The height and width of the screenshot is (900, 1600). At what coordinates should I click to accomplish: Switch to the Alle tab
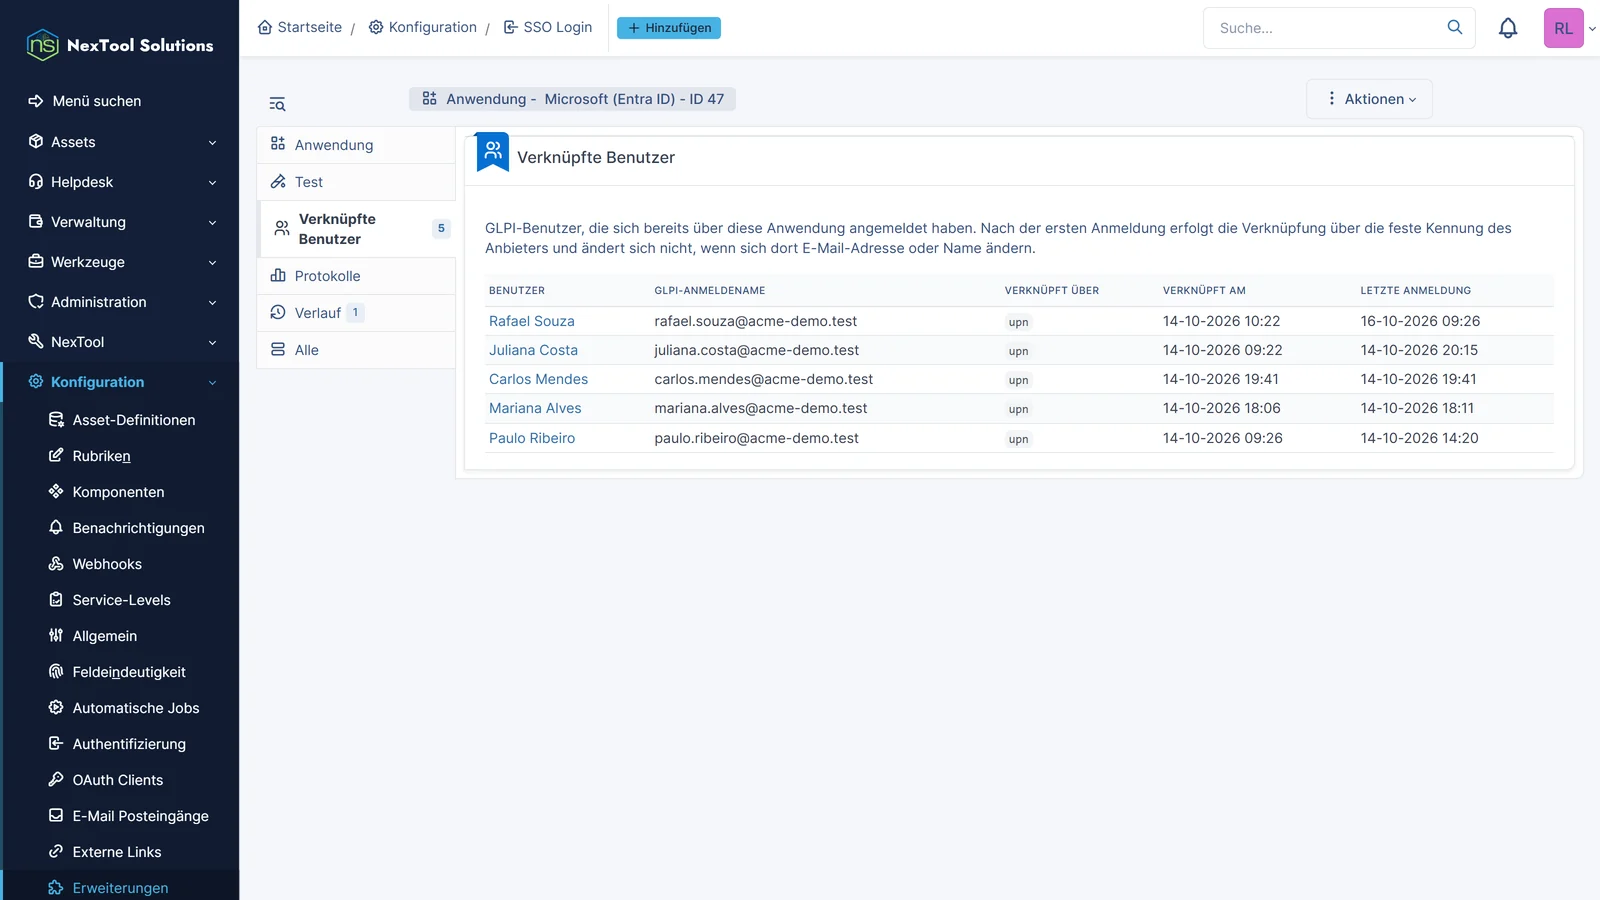tap(356, 350)
